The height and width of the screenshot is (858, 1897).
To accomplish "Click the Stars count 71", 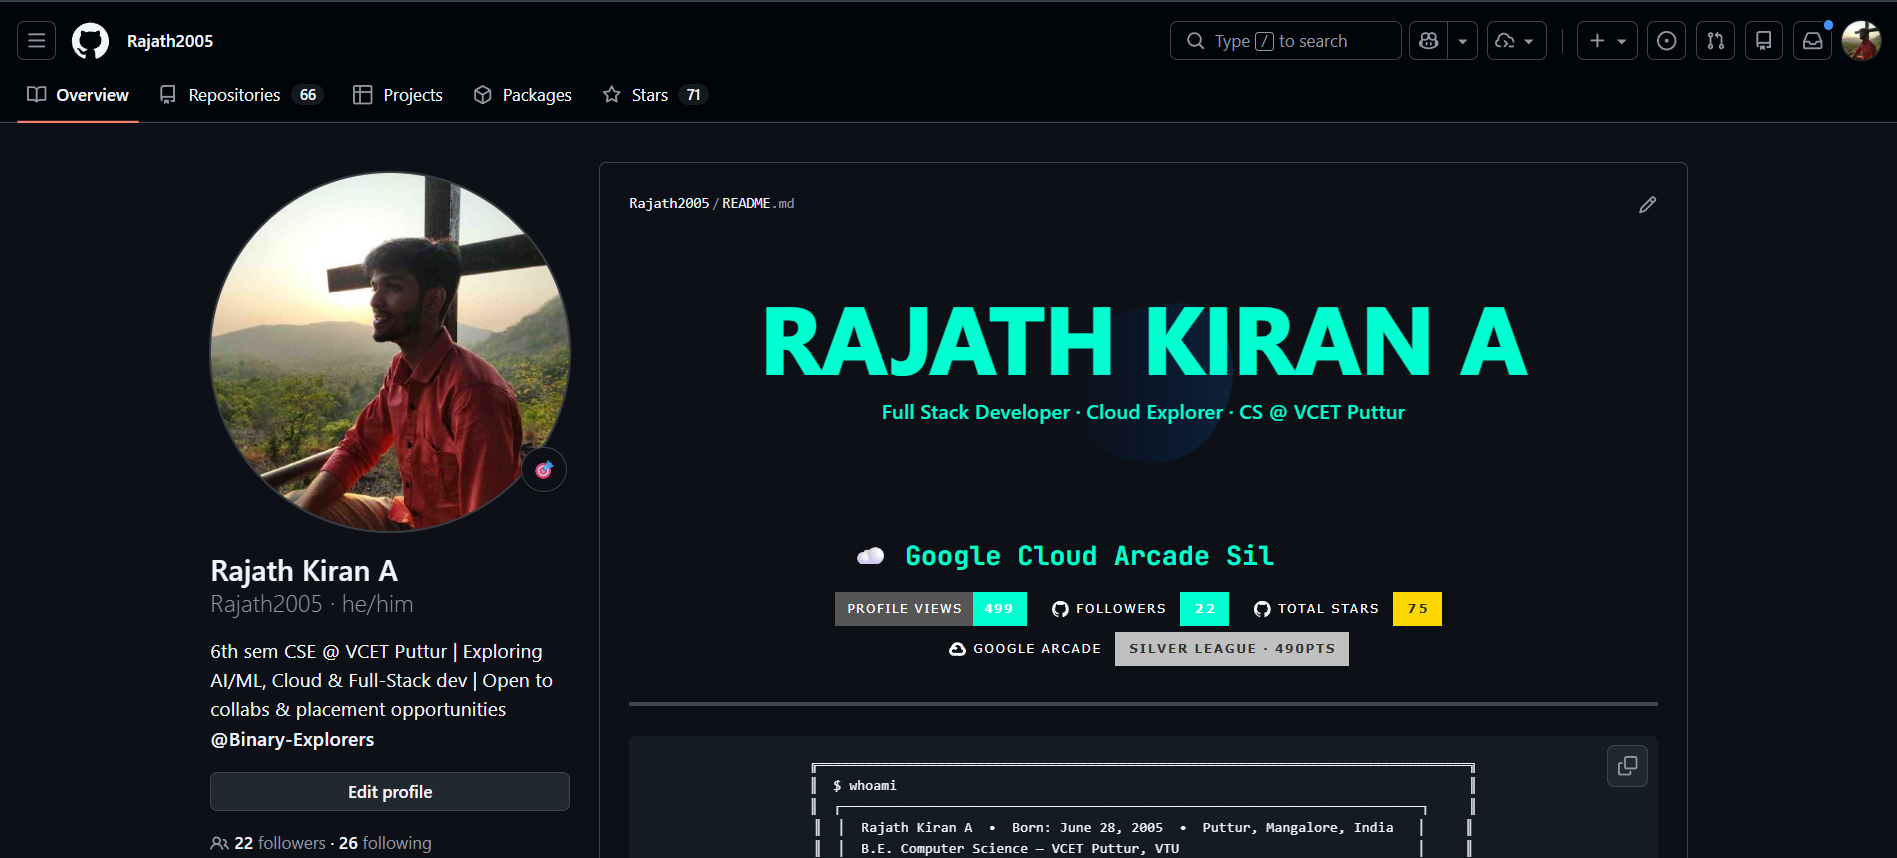I will point(693,95).
